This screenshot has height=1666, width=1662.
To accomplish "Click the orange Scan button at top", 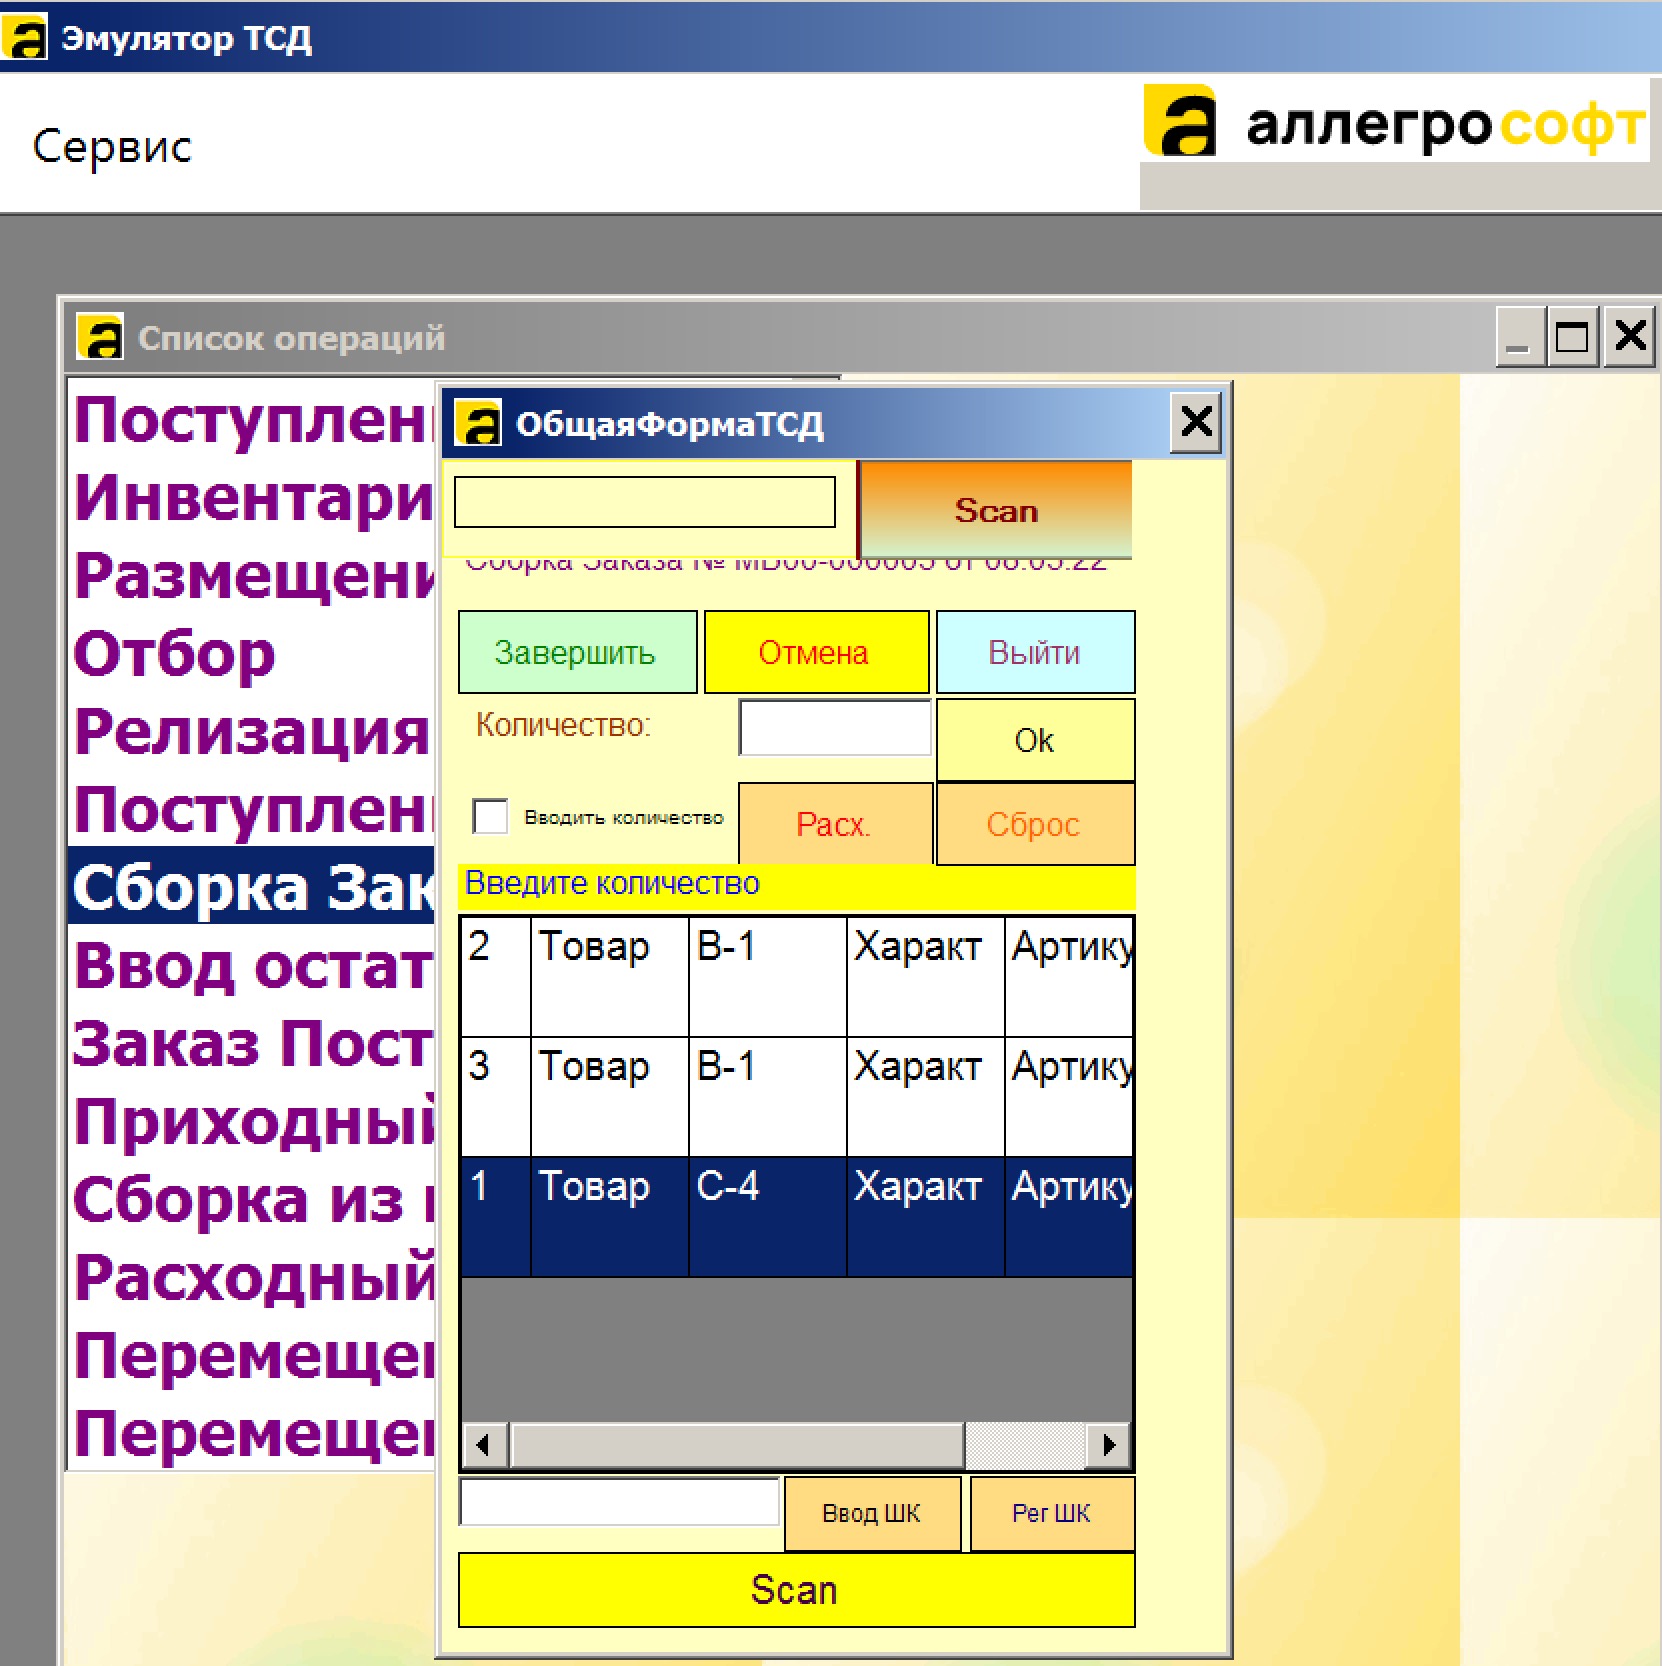I will tap(995, 509).
